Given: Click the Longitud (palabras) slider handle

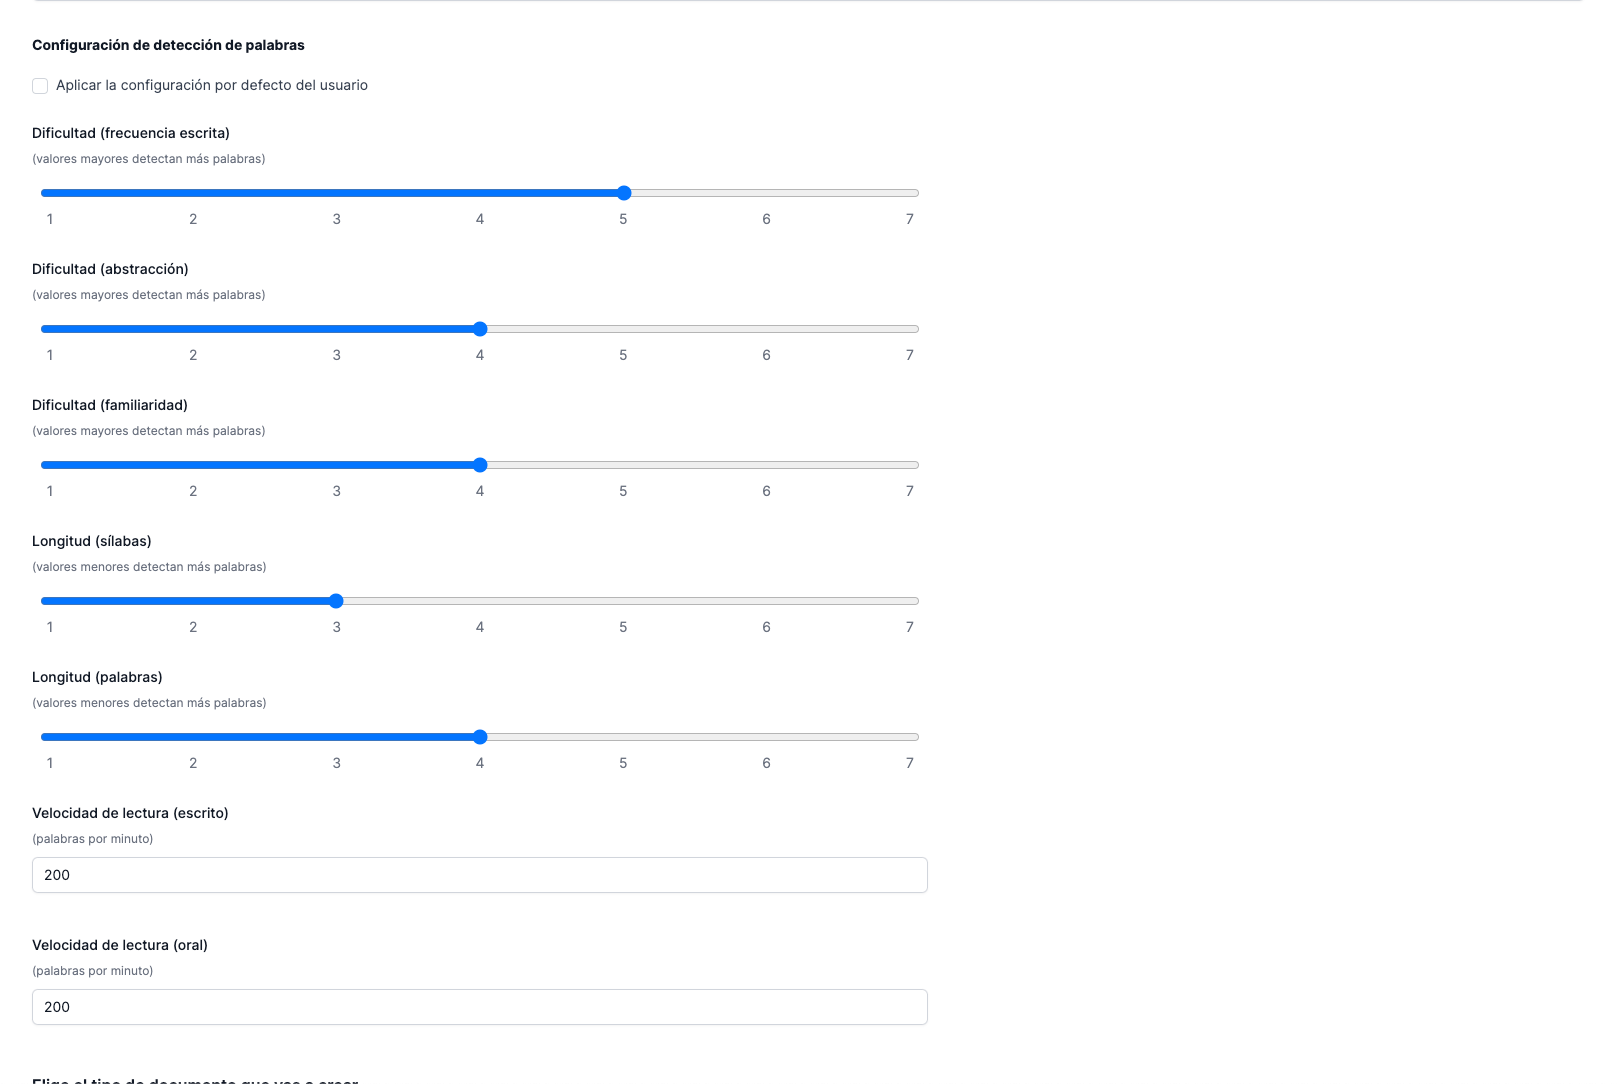Looking at the screenshot, I should pyautogui.click(x=480, y=737).
